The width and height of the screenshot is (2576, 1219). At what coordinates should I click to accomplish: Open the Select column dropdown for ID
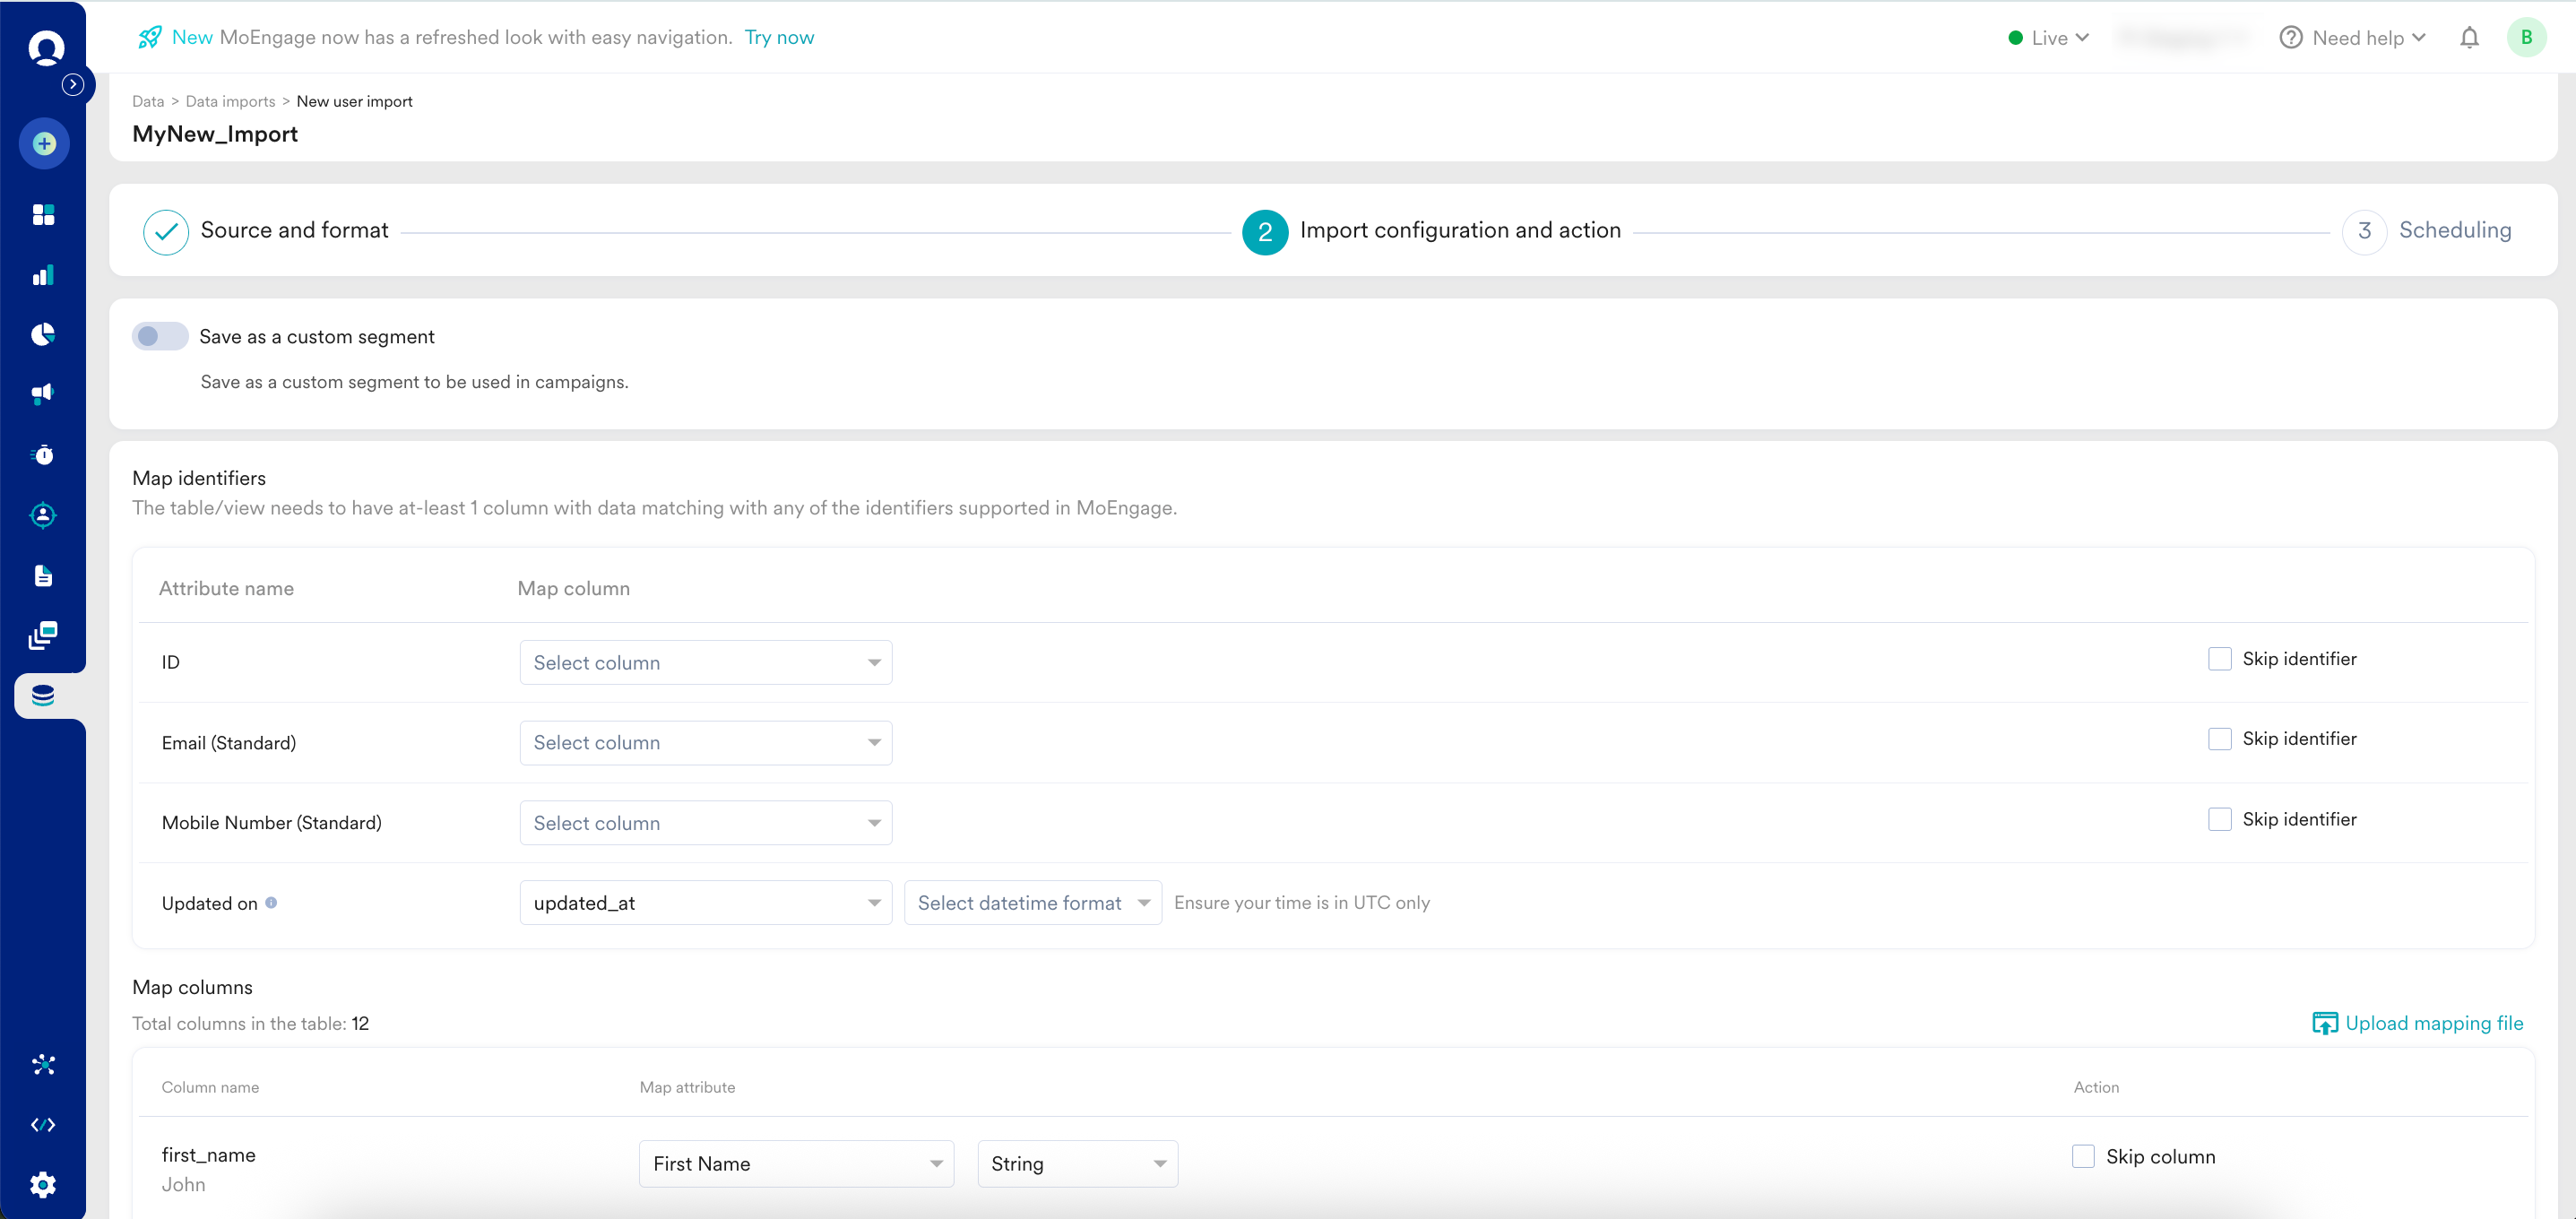(x=705, y=663)
